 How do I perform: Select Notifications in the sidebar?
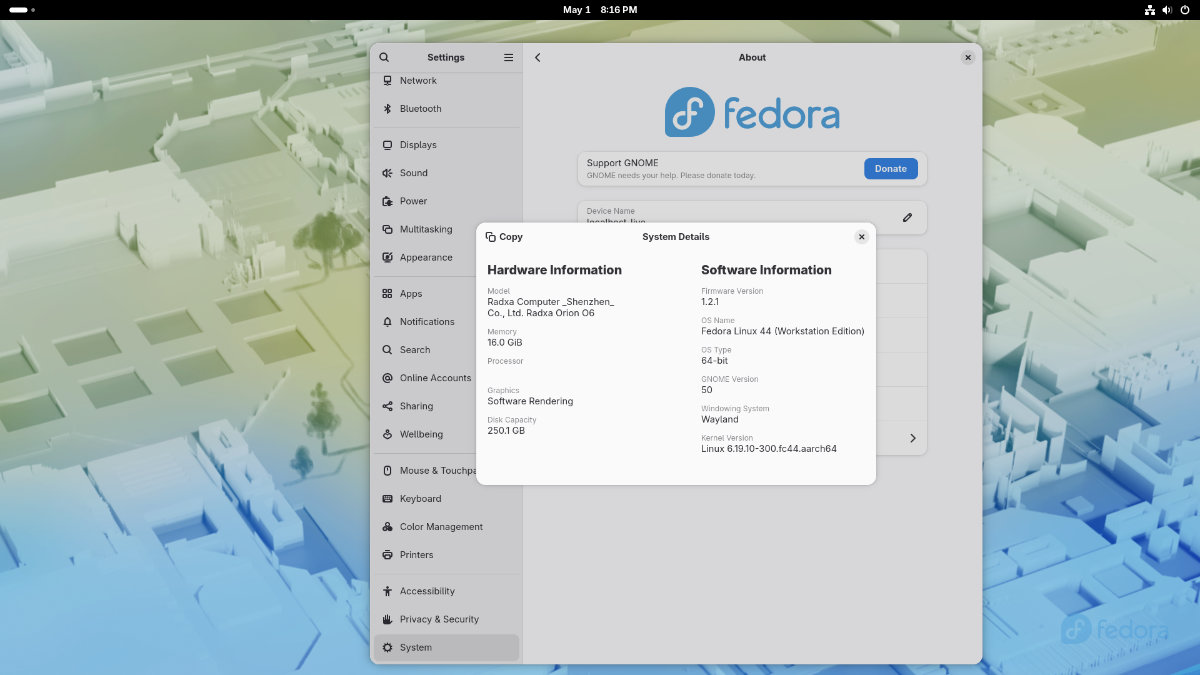tap(446, 322)
